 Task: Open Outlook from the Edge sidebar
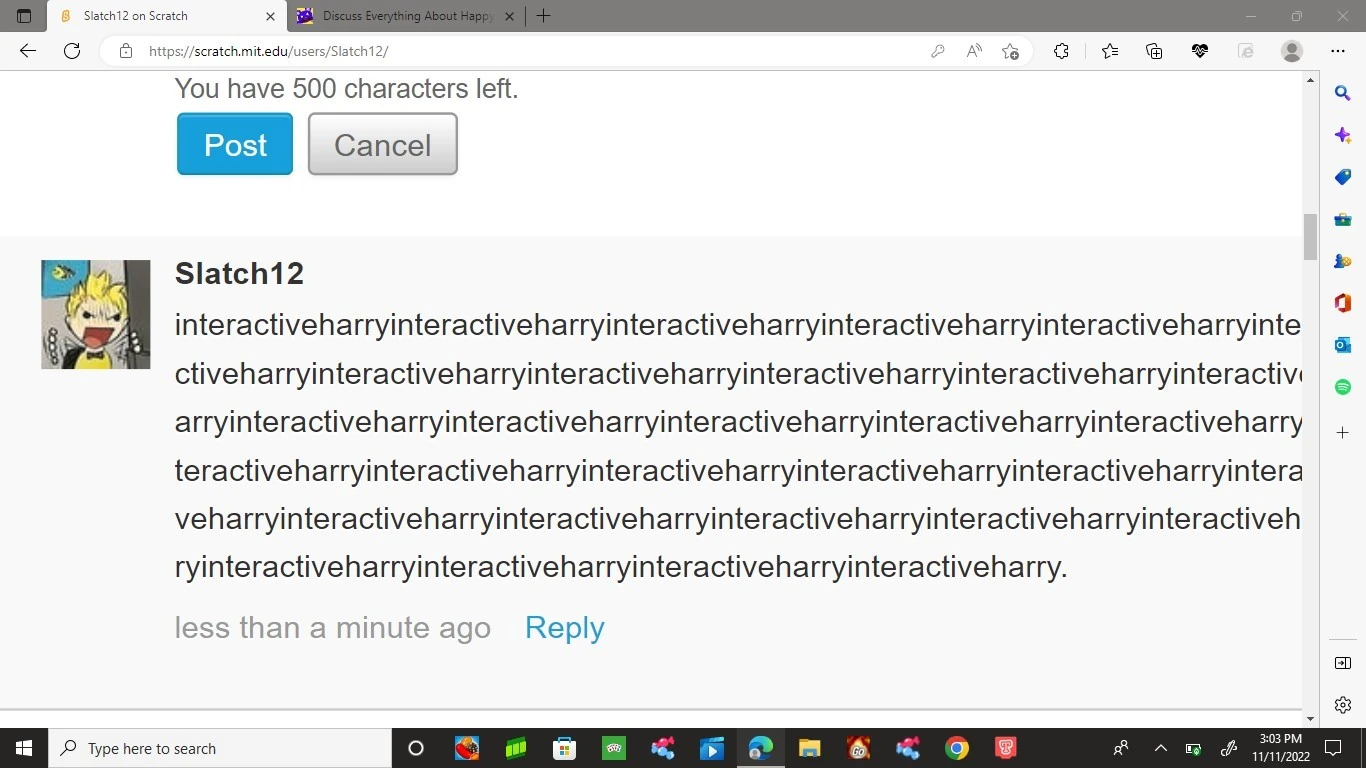[x=1342, y=344]
